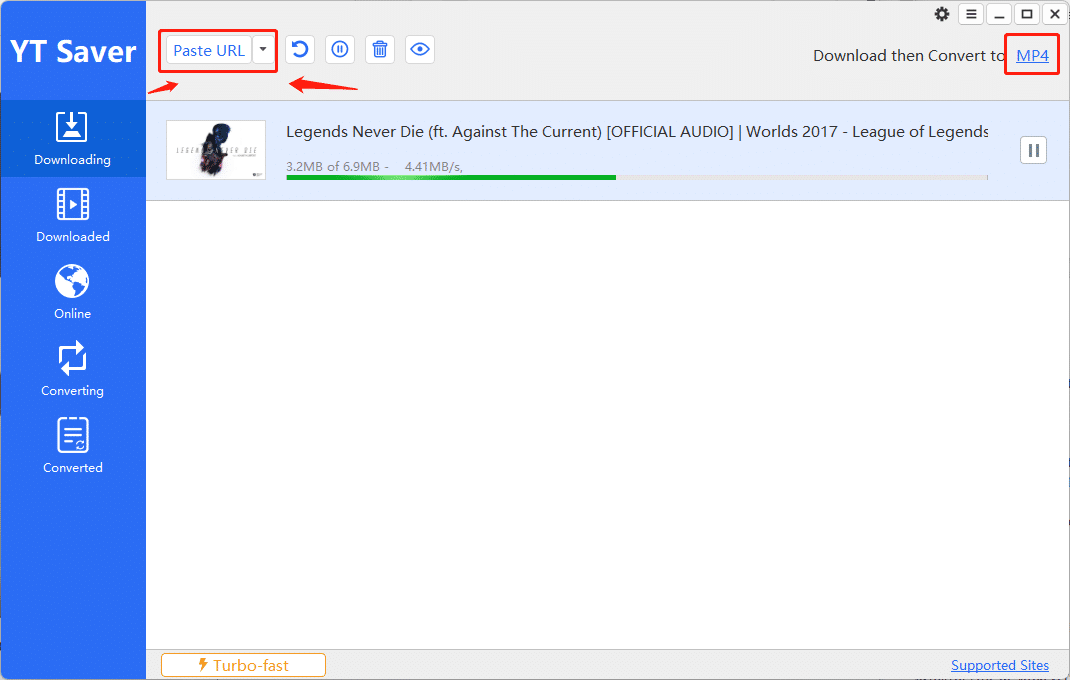This screenshot has height=680, width=1070.
Task: Close the YT Saver window
Action: click(x=1054, y=14)
